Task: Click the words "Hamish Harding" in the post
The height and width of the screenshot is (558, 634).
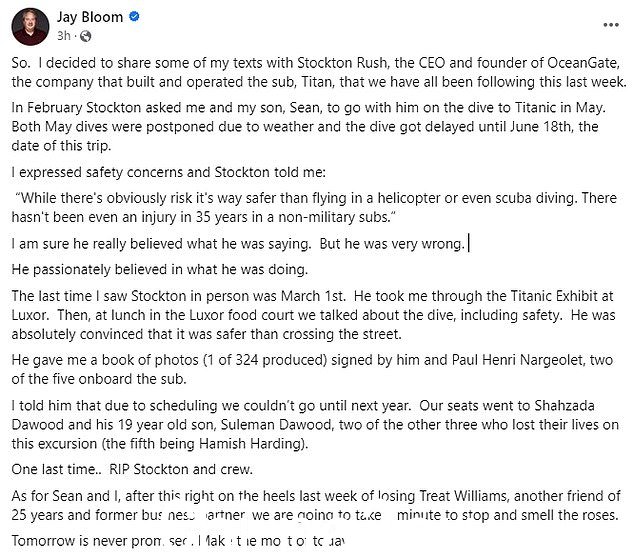Action: (251, 444)
